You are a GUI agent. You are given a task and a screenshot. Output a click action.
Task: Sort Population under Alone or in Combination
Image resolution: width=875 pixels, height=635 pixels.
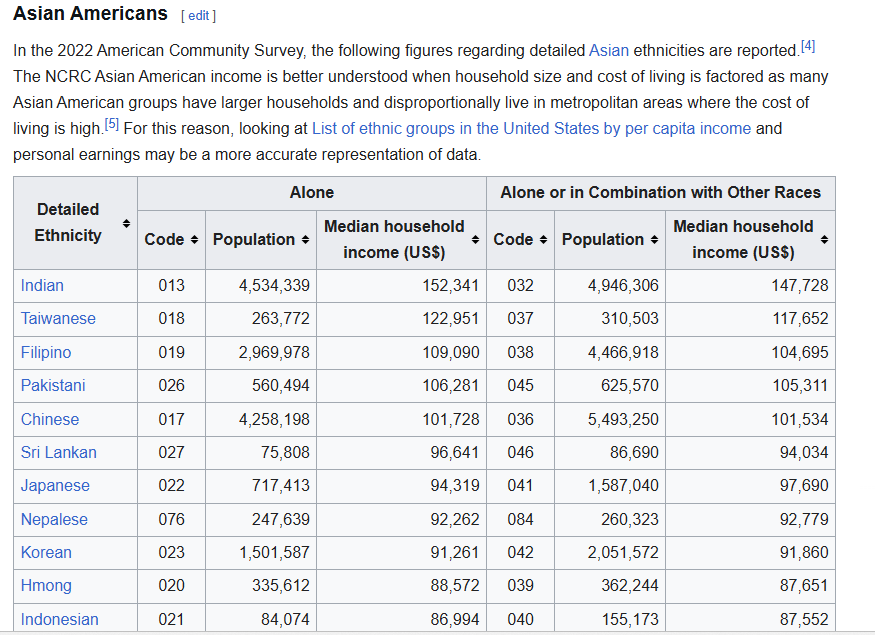click(653, 240)
